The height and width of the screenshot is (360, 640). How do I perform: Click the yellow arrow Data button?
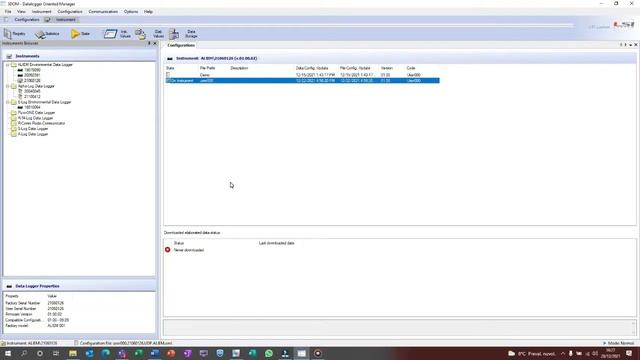point(80,34)
